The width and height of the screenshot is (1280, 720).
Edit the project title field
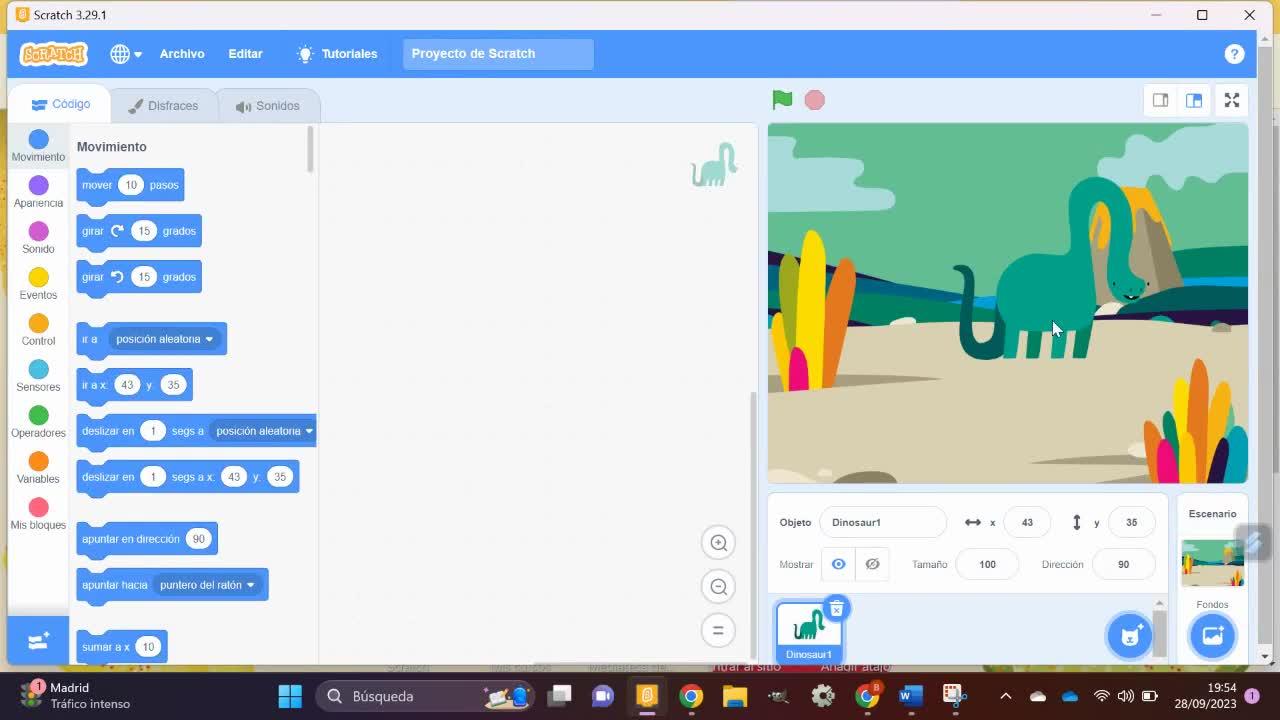click(498, 54)
